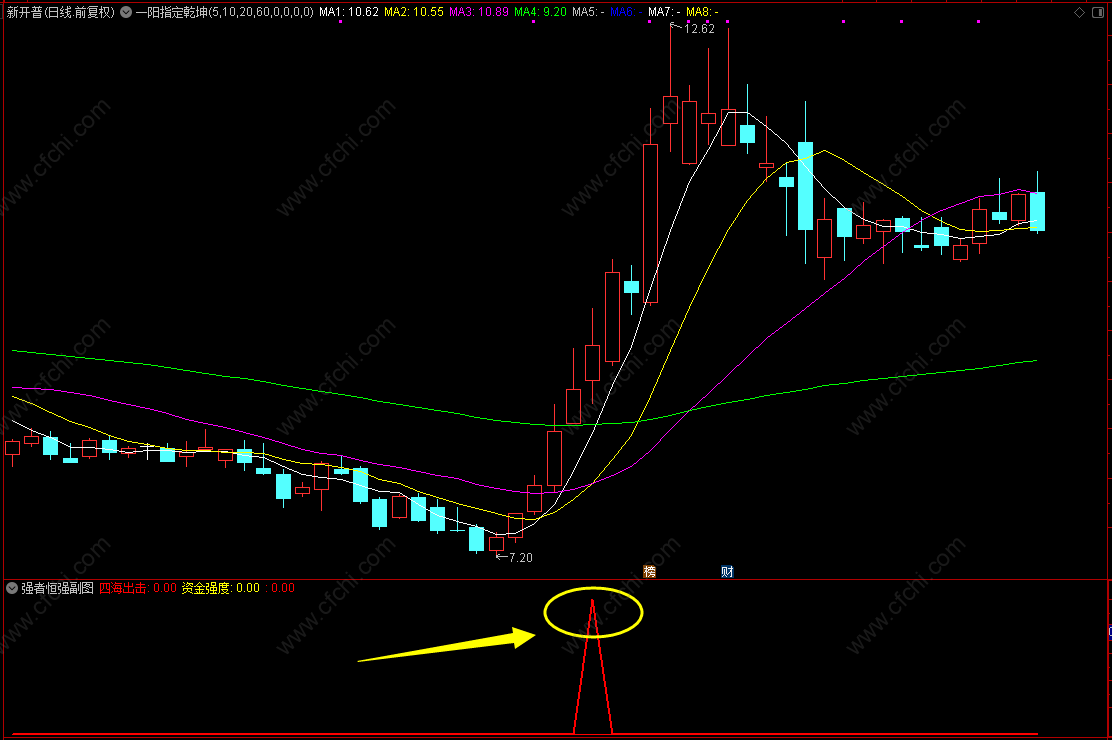Select the MA1: 10.62 value label
The height and width of the screenshot is (740, 1112).
coord(349,12)
